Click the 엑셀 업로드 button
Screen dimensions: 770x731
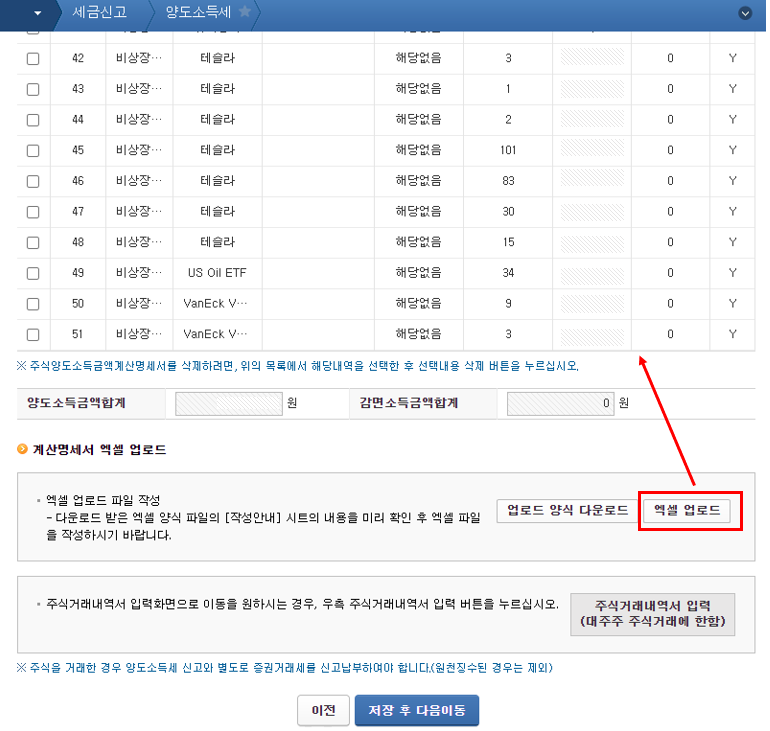(x=687, y=511)
